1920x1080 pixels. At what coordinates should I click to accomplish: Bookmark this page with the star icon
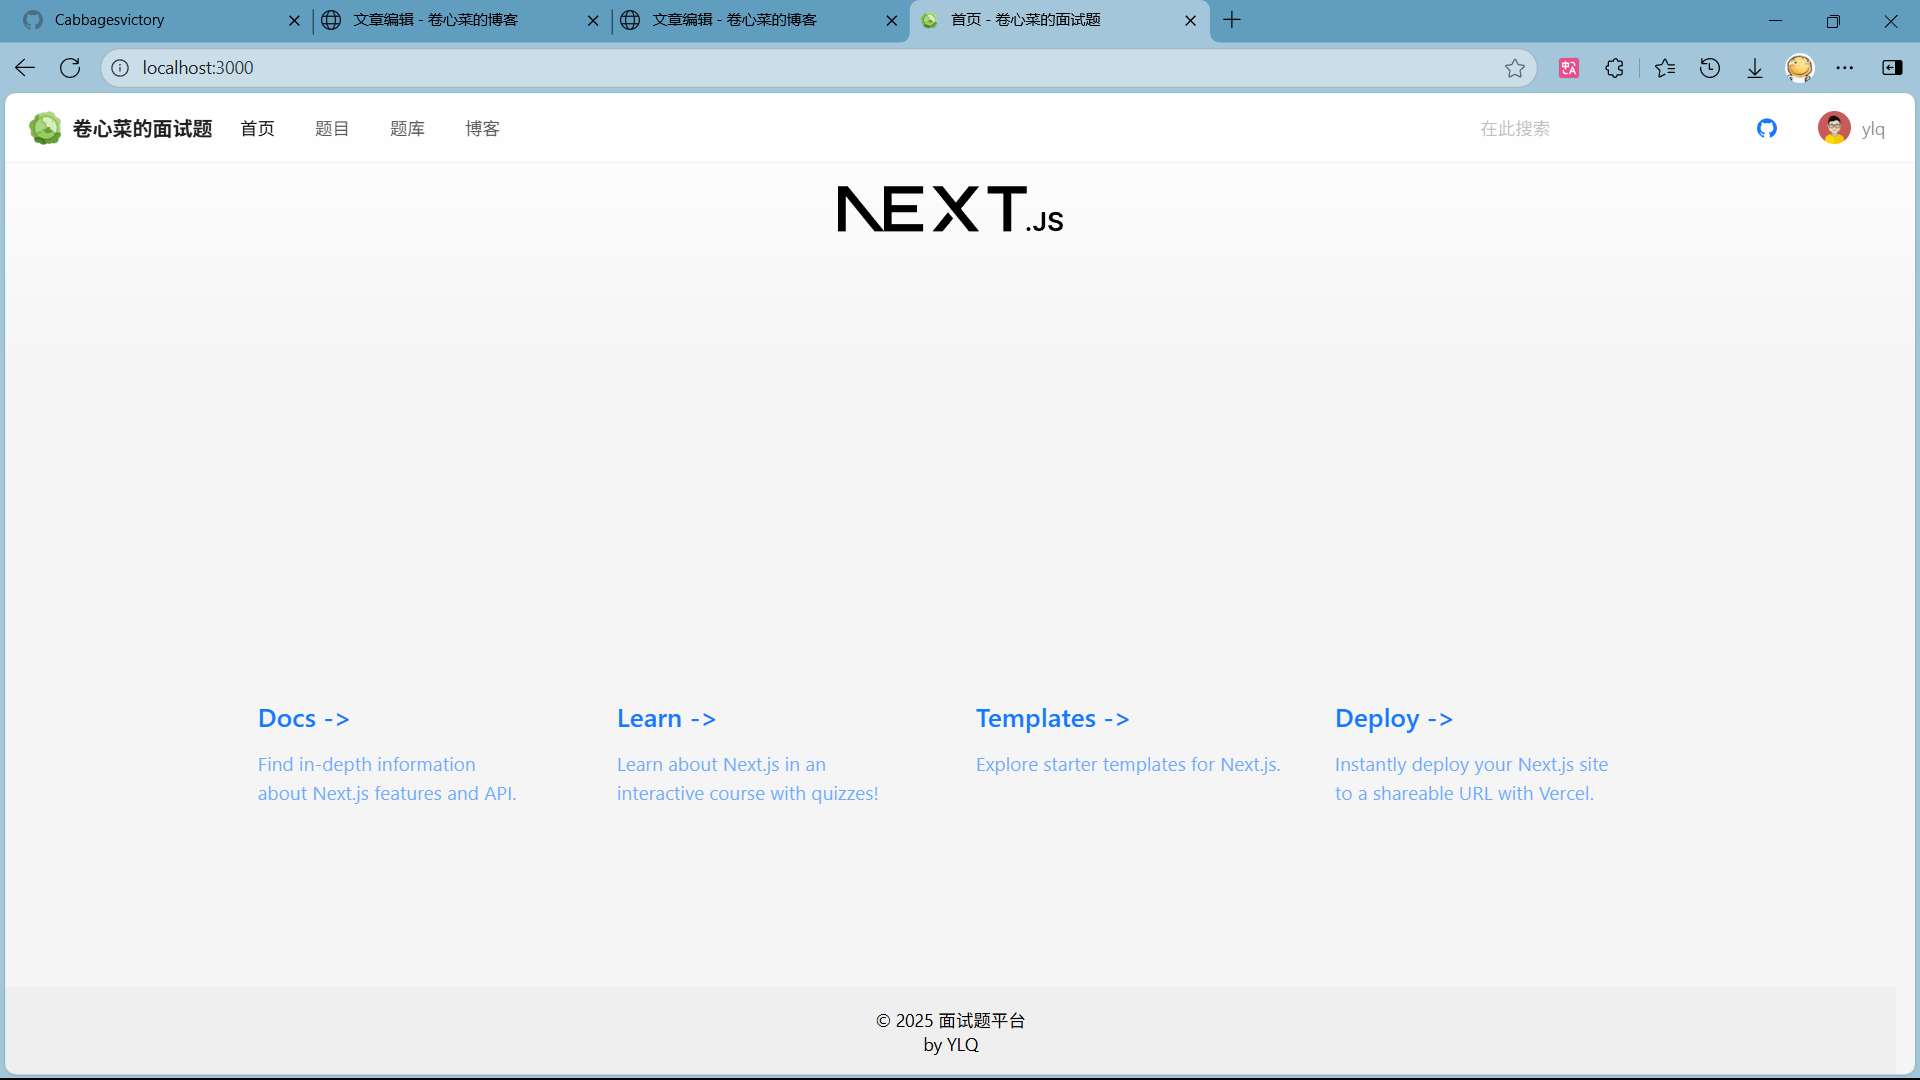click(1515, 68)
